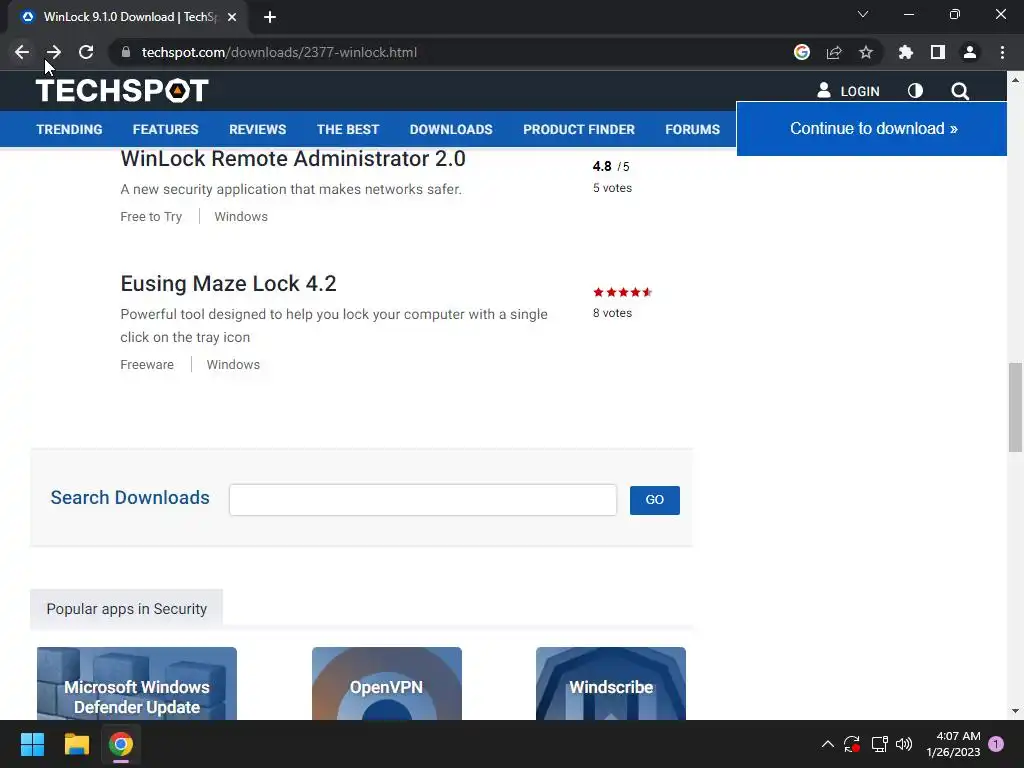Expand the tab search chevron
The width and height of the screenshot is (1024, 768).
click(863, 14)
